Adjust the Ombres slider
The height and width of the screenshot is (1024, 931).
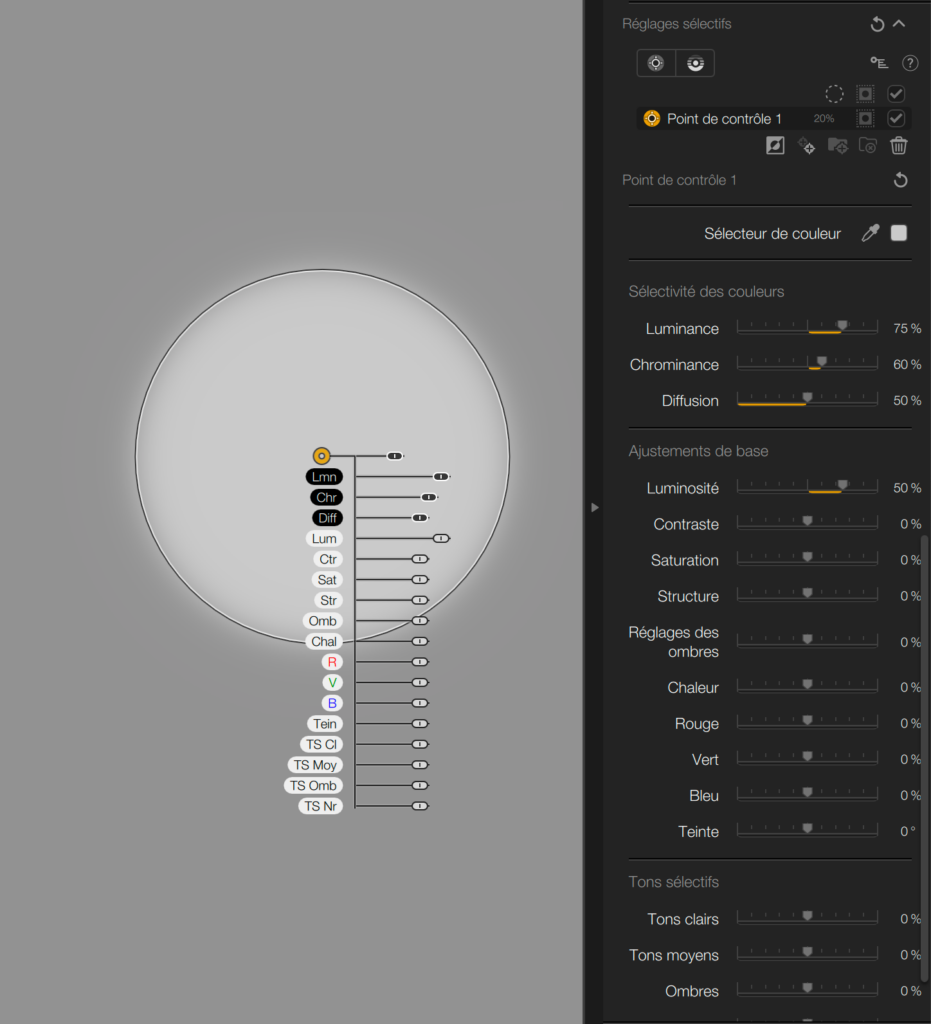click(x=808, y=990)
